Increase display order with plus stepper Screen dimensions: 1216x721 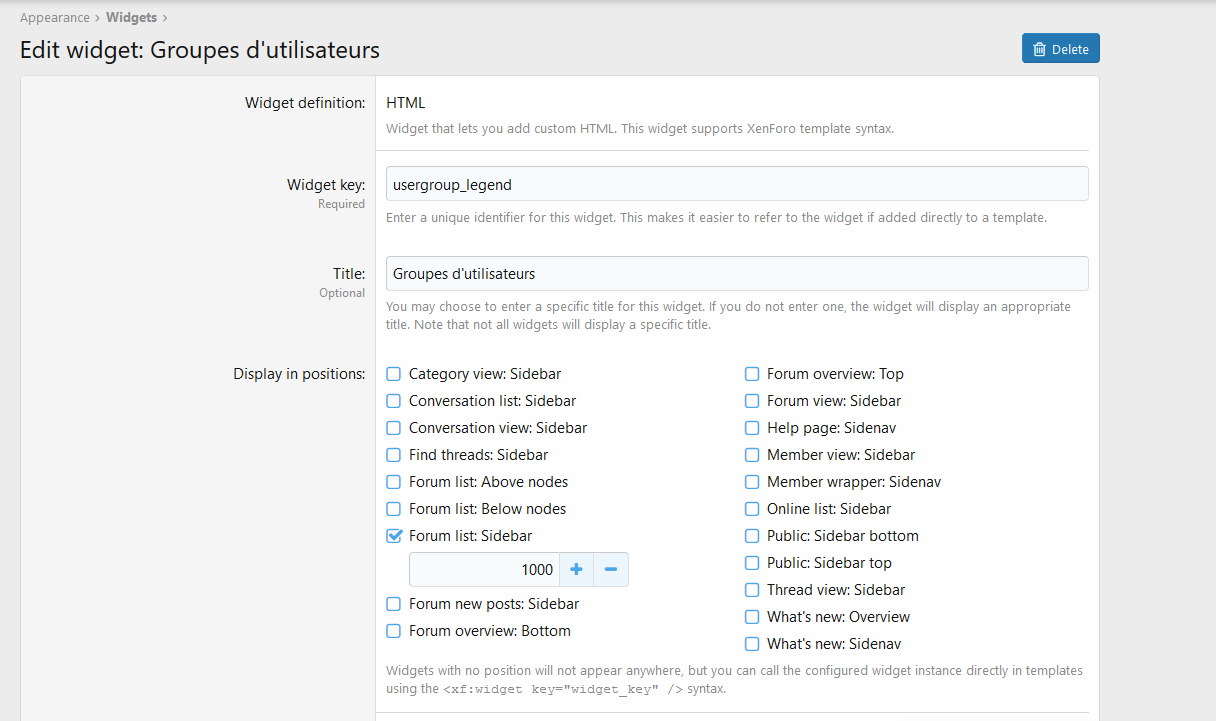(576, 569)
